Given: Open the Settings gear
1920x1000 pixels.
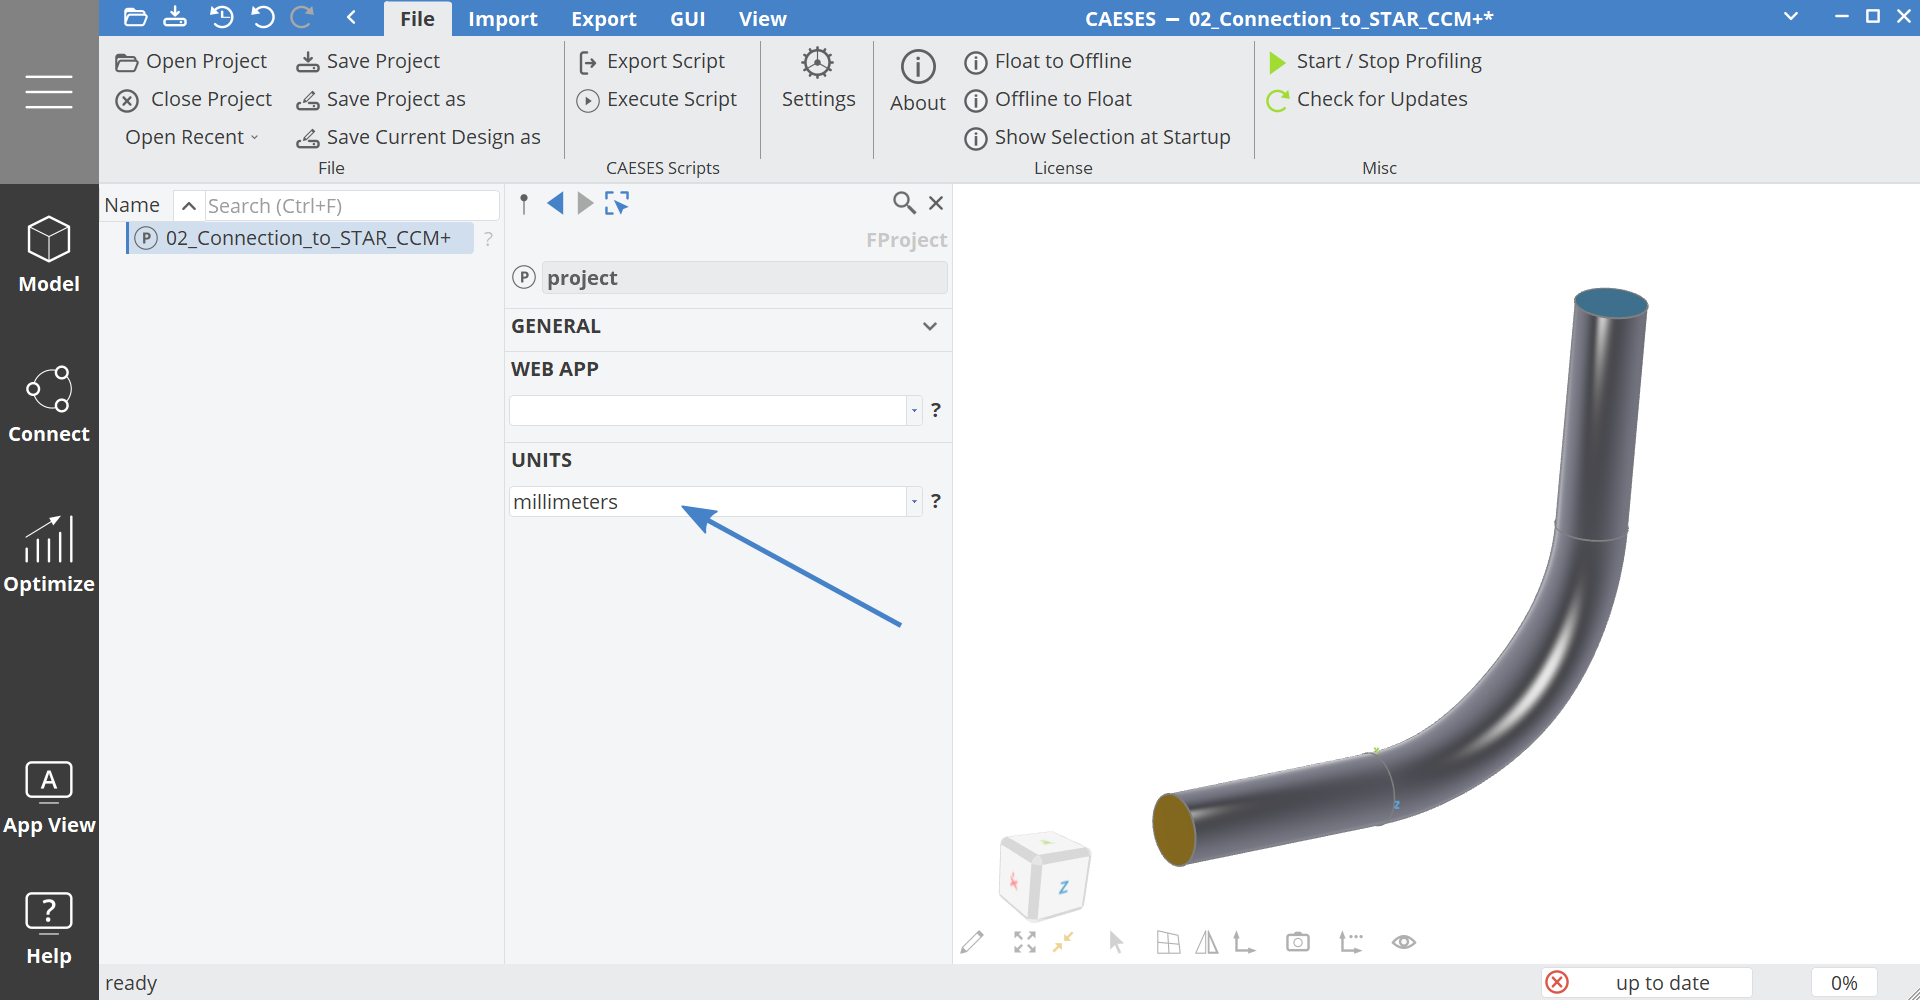Looking at the screenshot, I should 818,78.
